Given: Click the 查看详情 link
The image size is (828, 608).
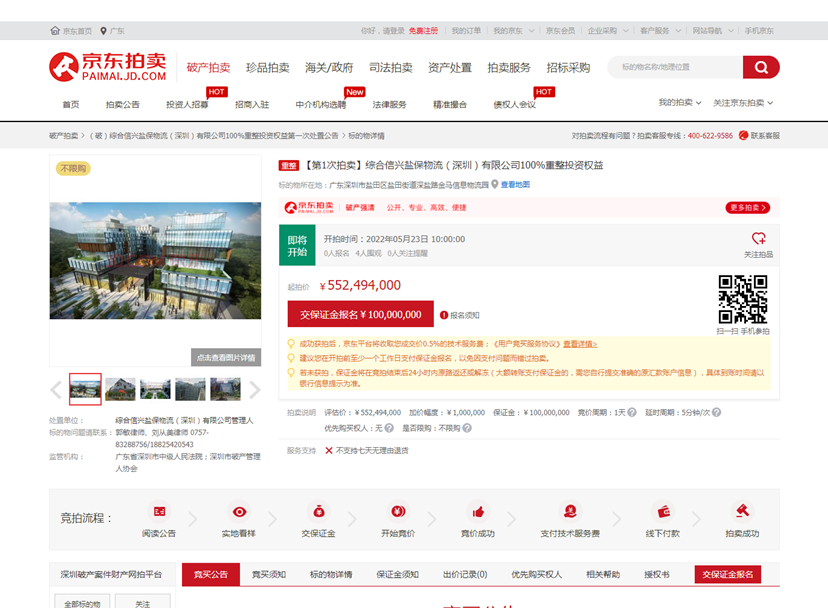Looking at the screenshot, I should (580, 344).
